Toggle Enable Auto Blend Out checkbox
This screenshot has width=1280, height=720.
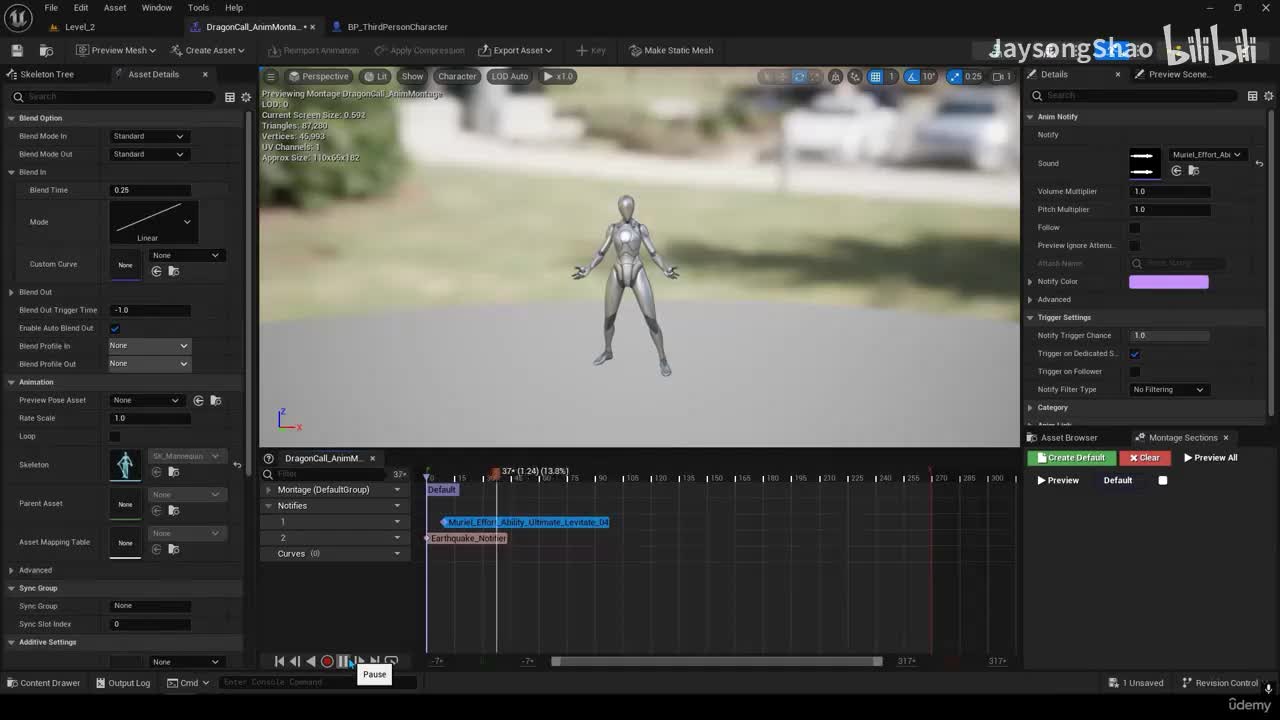click(x=114, y=328)
